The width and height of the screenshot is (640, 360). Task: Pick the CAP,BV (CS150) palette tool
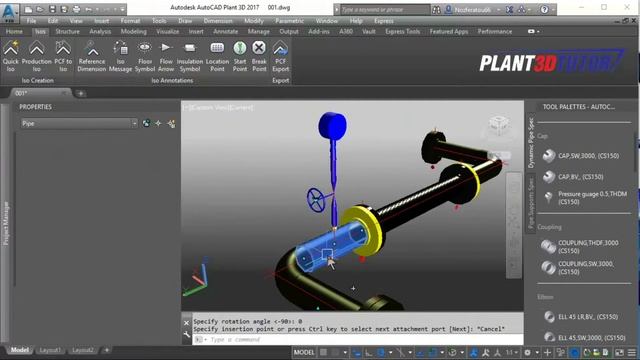[573, 177]
